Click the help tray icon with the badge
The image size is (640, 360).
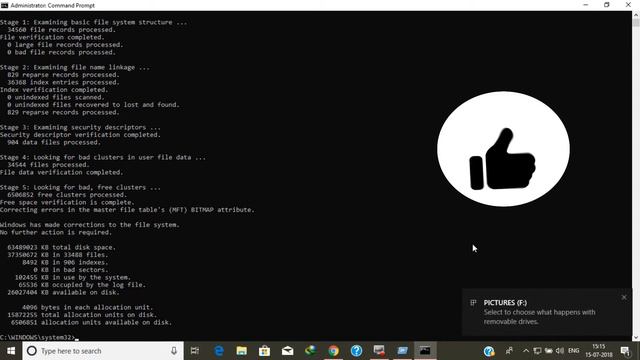pyautogui.click(x=489, y=351)
